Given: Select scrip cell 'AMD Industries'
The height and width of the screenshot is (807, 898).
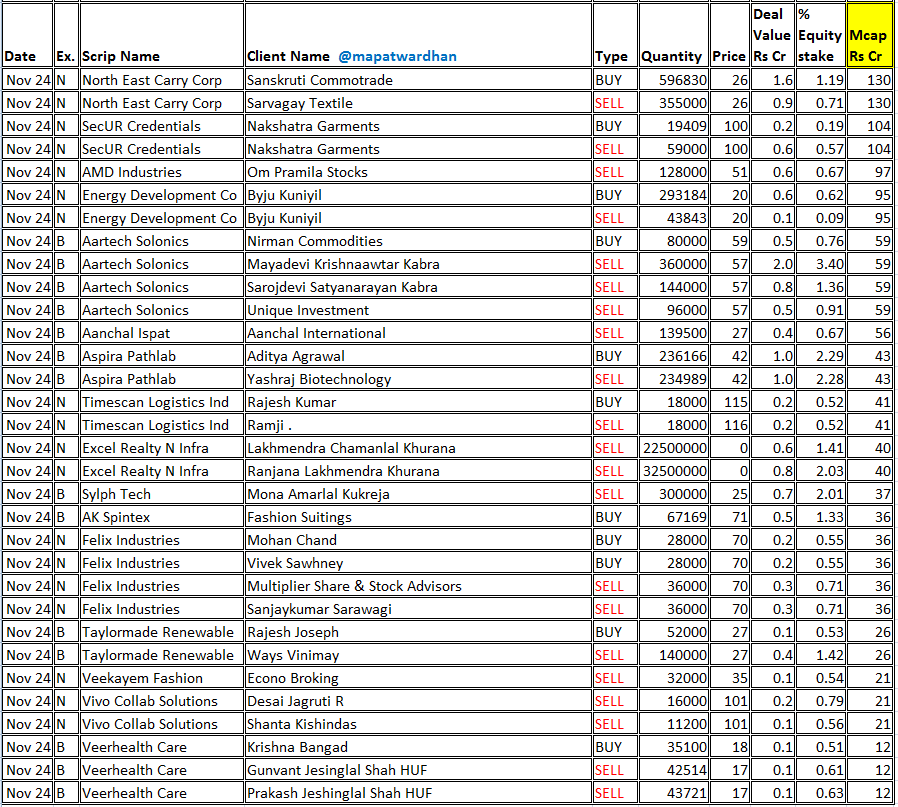Looking at the screenshot, I should click(x=162, y=172).
